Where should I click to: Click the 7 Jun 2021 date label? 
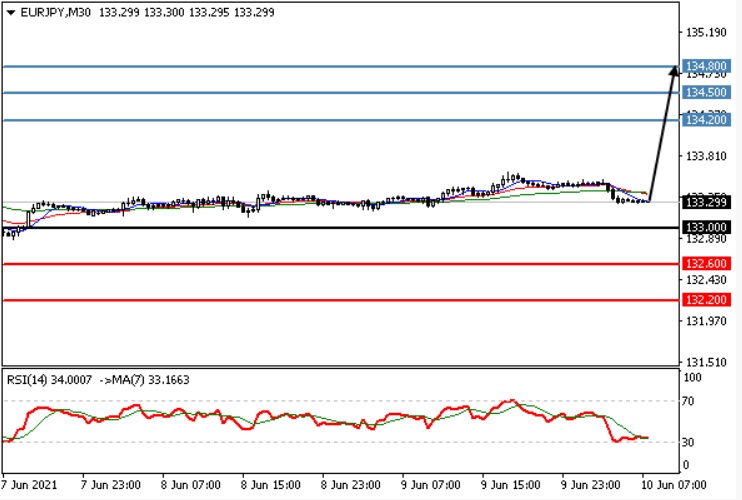coord(29,485)
